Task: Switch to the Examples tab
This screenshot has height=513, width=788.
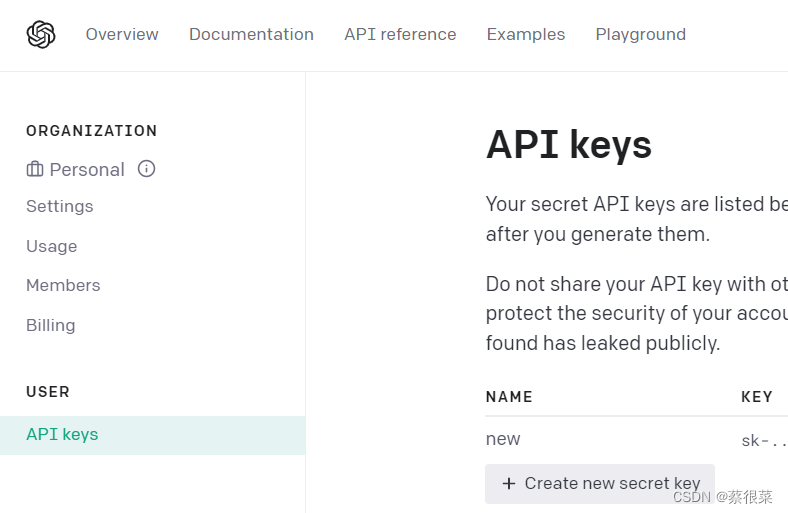Action: coord(526,35)
